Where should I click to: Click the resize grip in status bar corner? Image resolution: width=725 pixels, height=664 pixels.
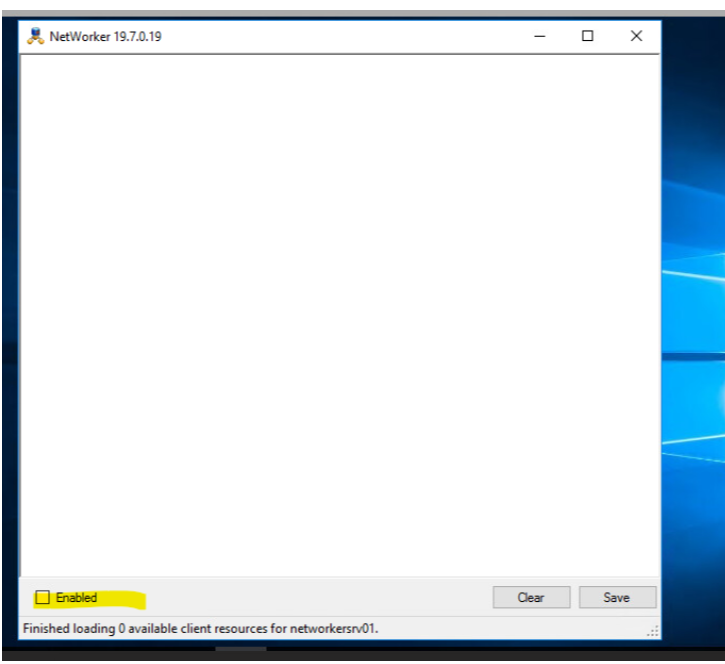point(652,631)
